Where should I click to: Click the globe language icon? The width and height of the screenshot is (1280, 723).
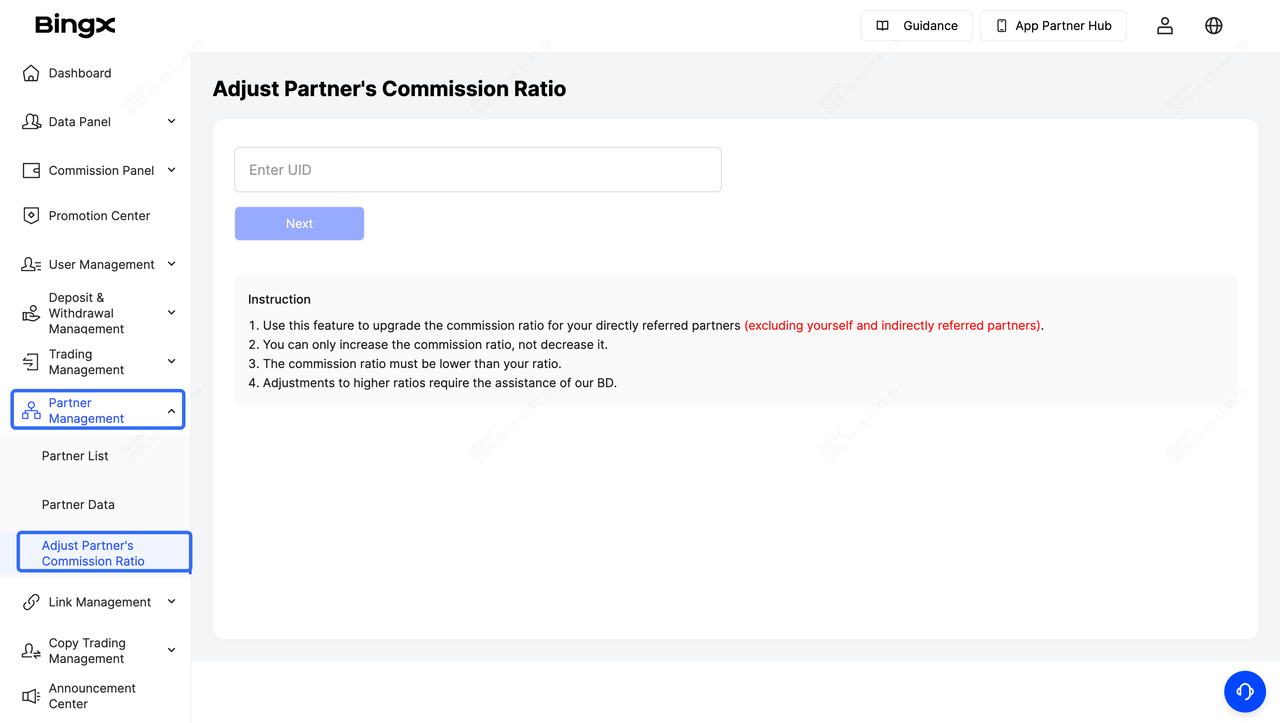pos(1214,26)
